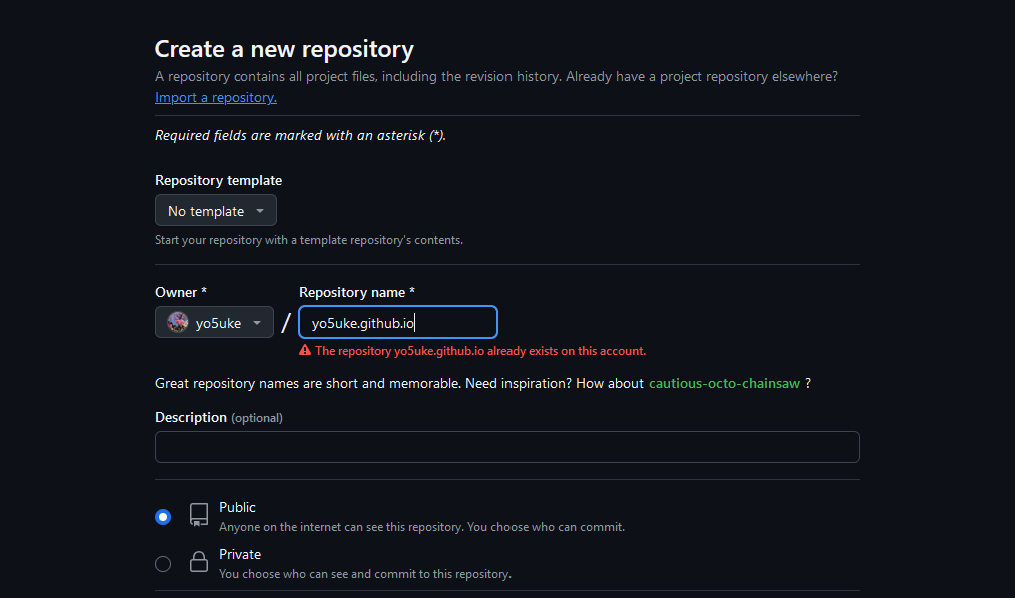Click the Description field label
The height and width of the screenshot is (598, 1015).
(x=191, y=417)
